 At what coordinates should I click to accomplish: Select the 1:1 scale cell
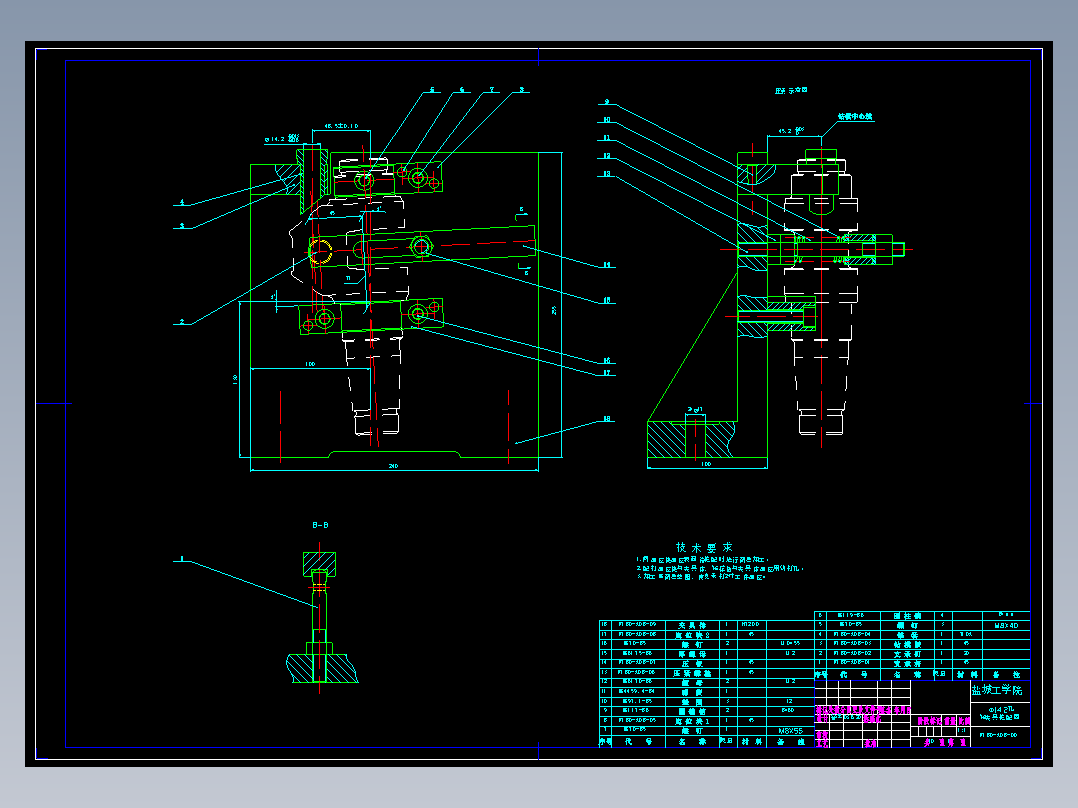(x=962, y=730)
